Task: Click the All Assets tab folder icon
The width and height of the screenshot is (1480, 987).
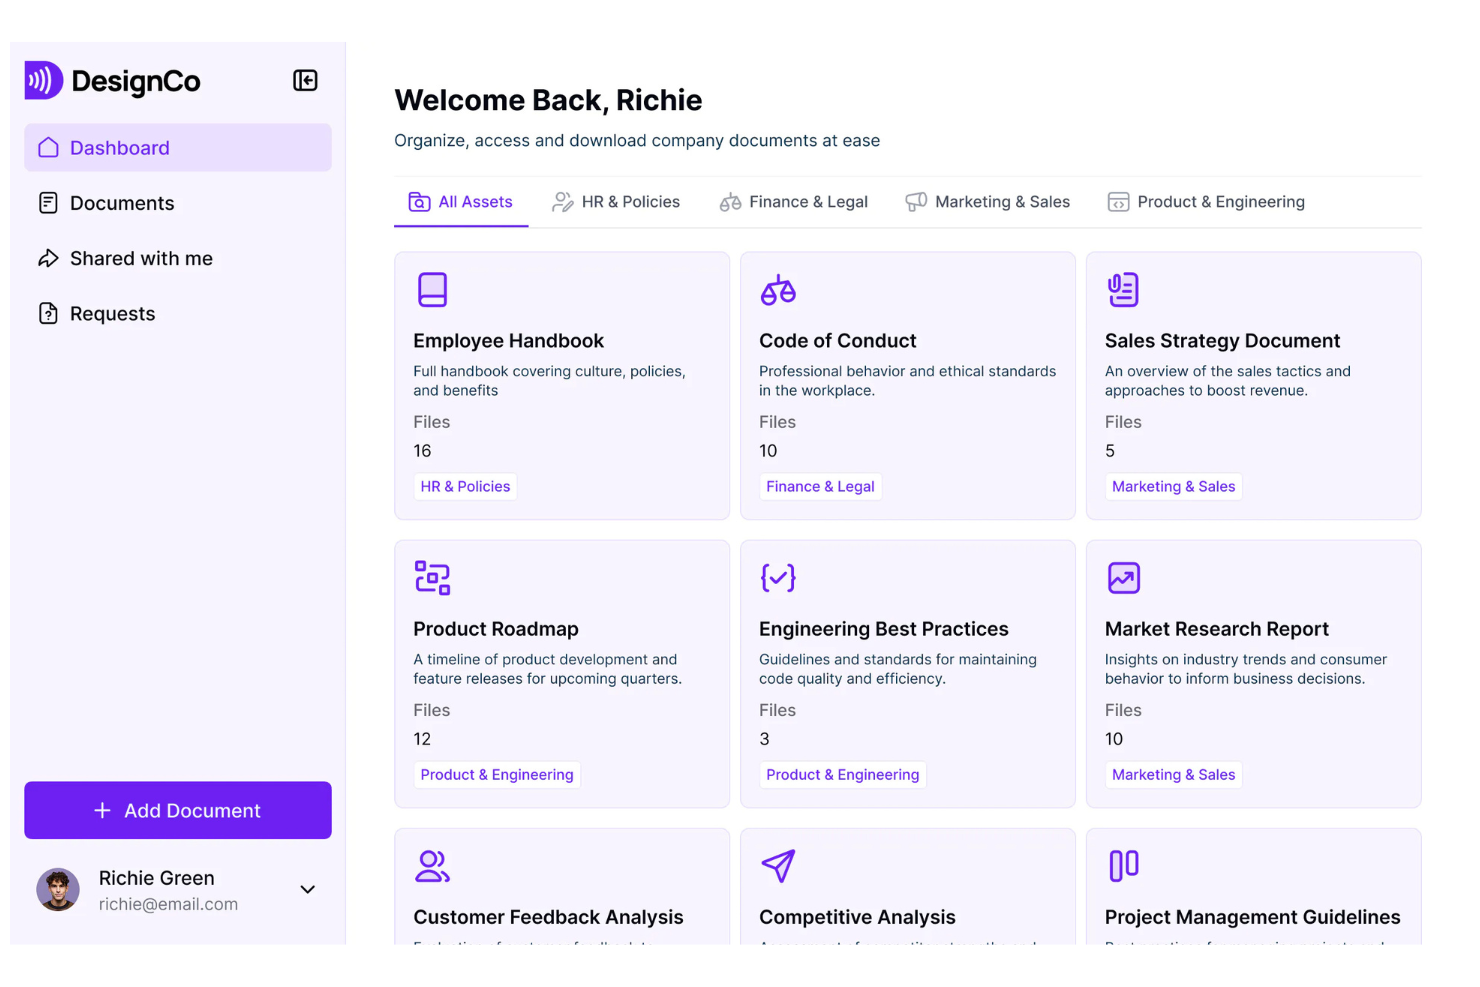Action: (x=419, y=202)
